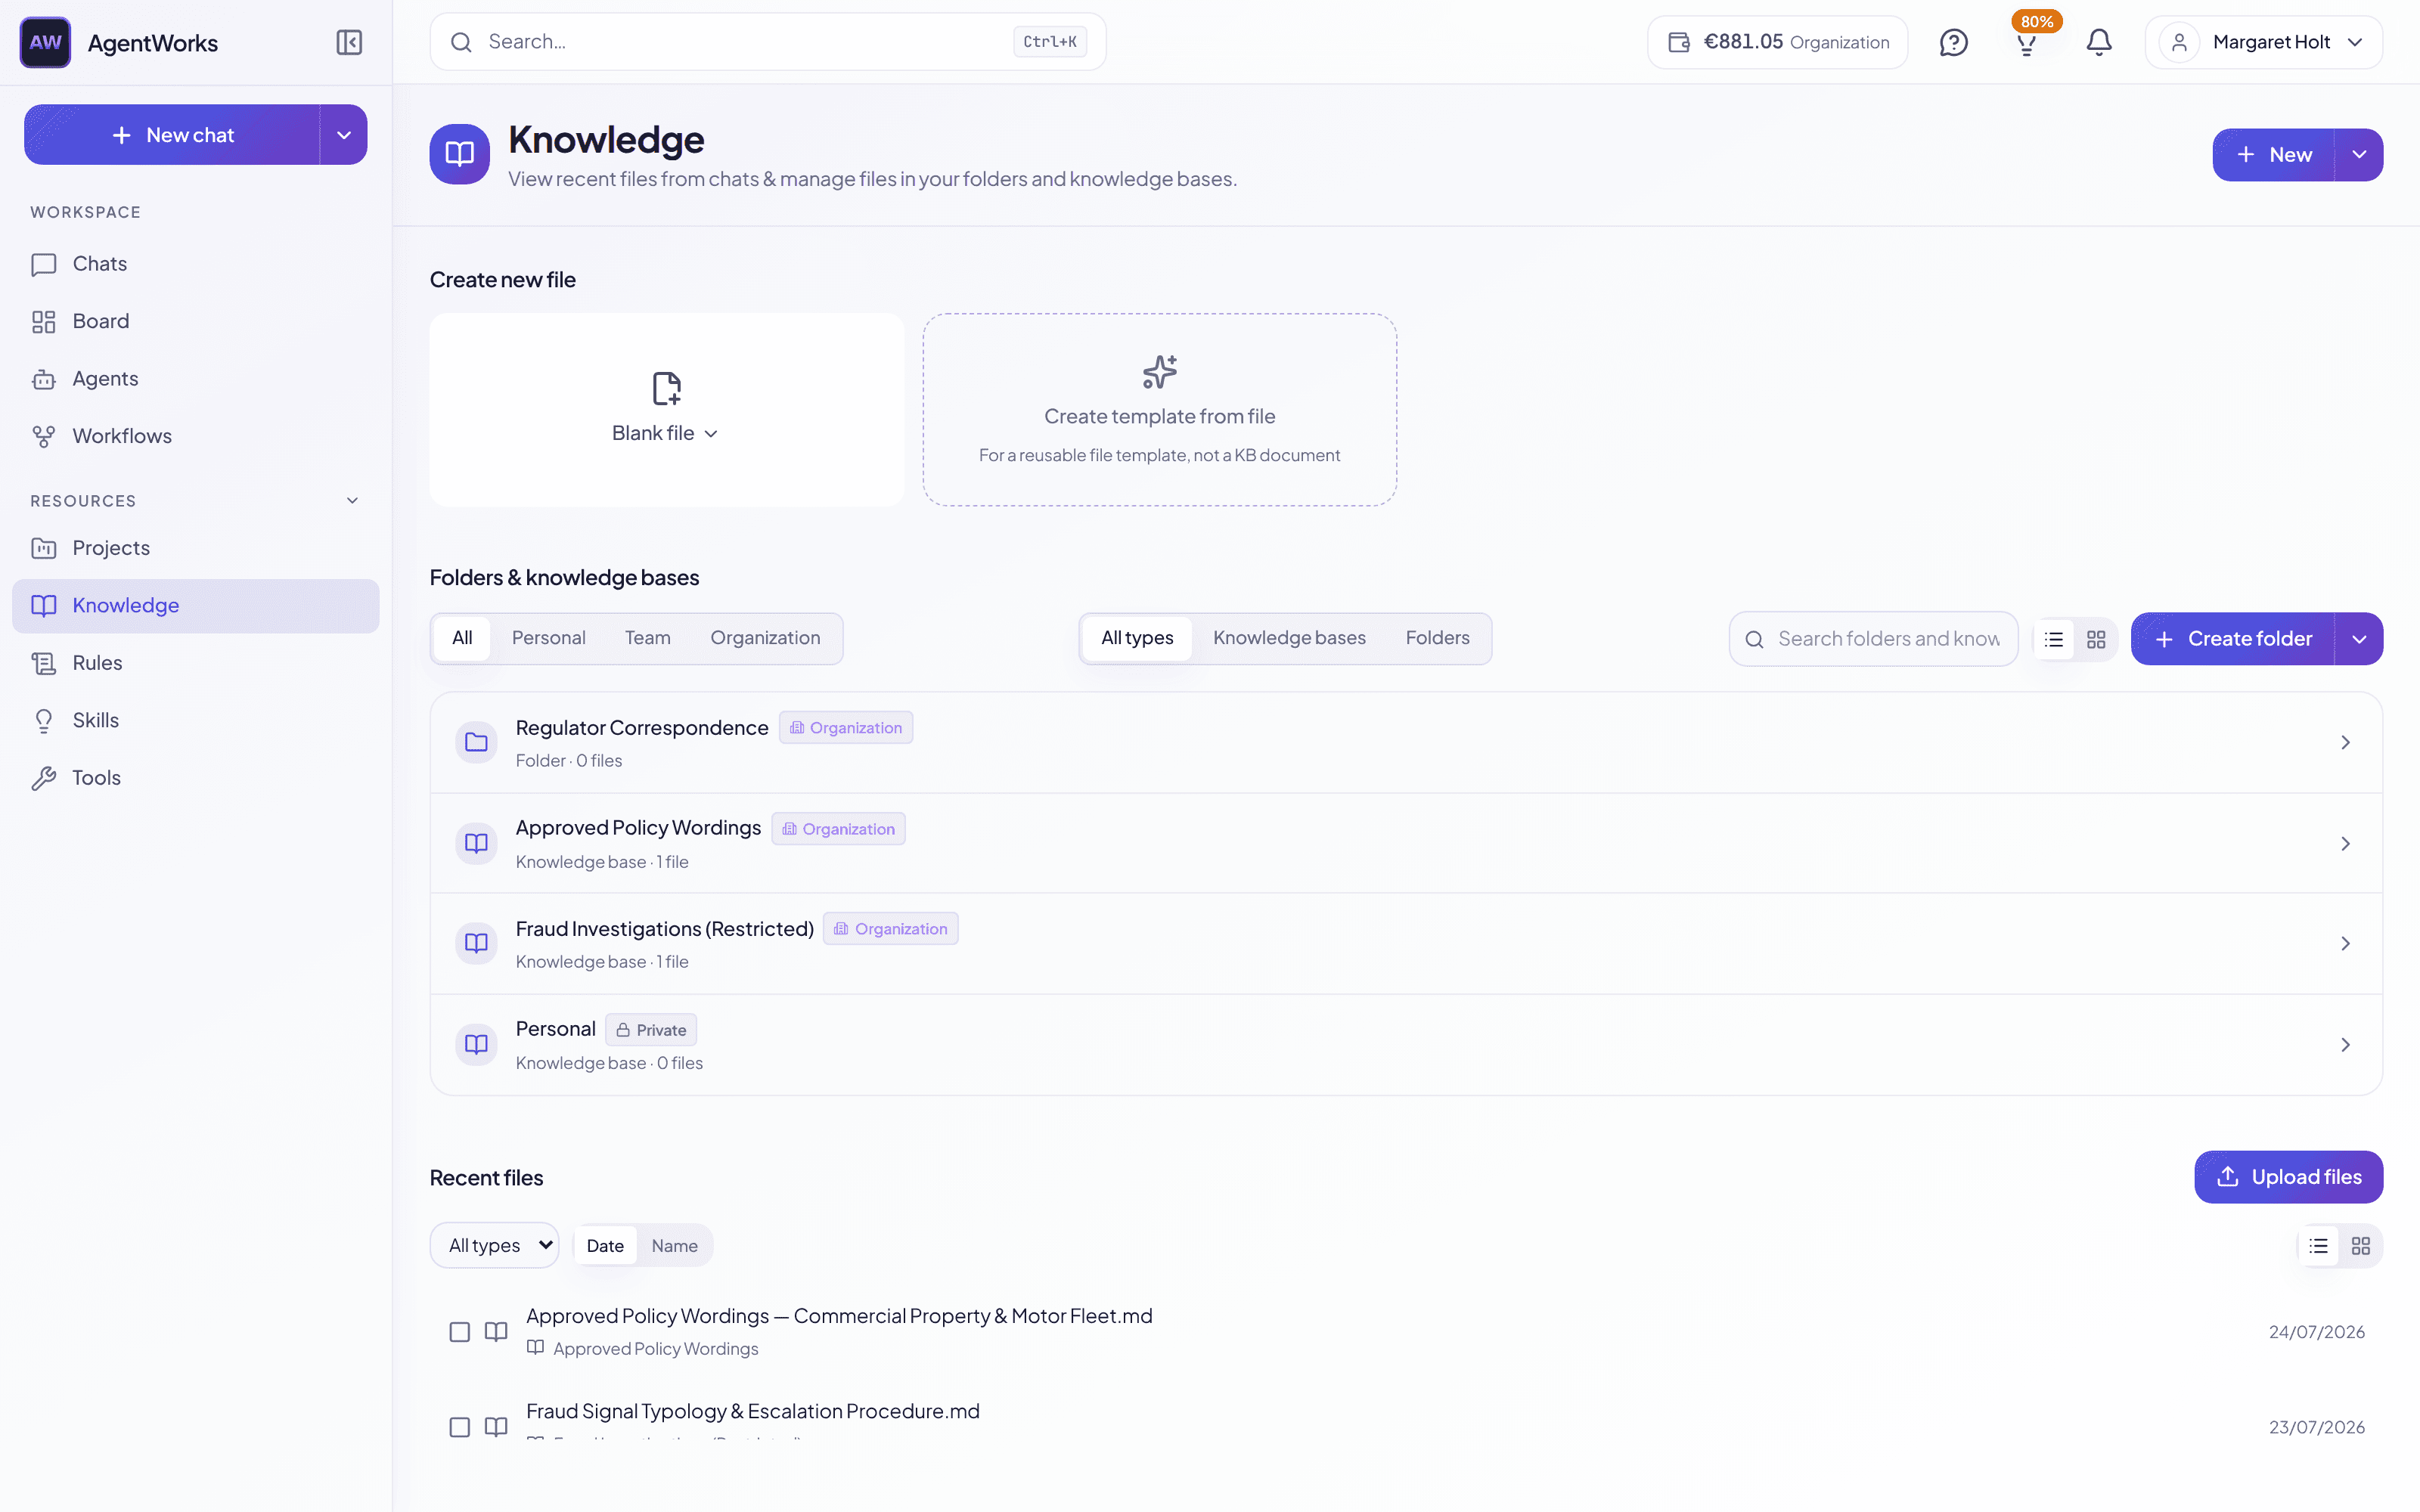
Task: Switch folders to list view
Action: tap(2054, 639)
